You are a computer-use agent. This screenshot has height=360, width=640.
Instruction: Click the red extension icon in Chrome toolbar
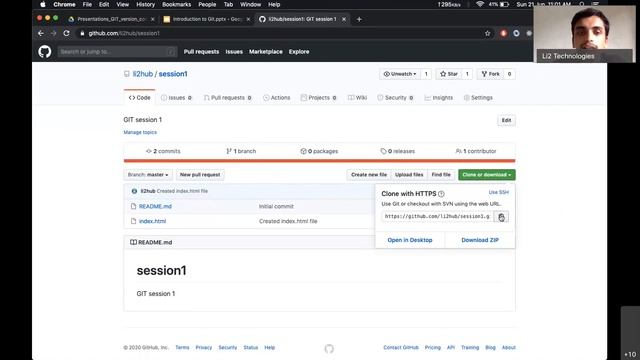click(x=503, y=33)
